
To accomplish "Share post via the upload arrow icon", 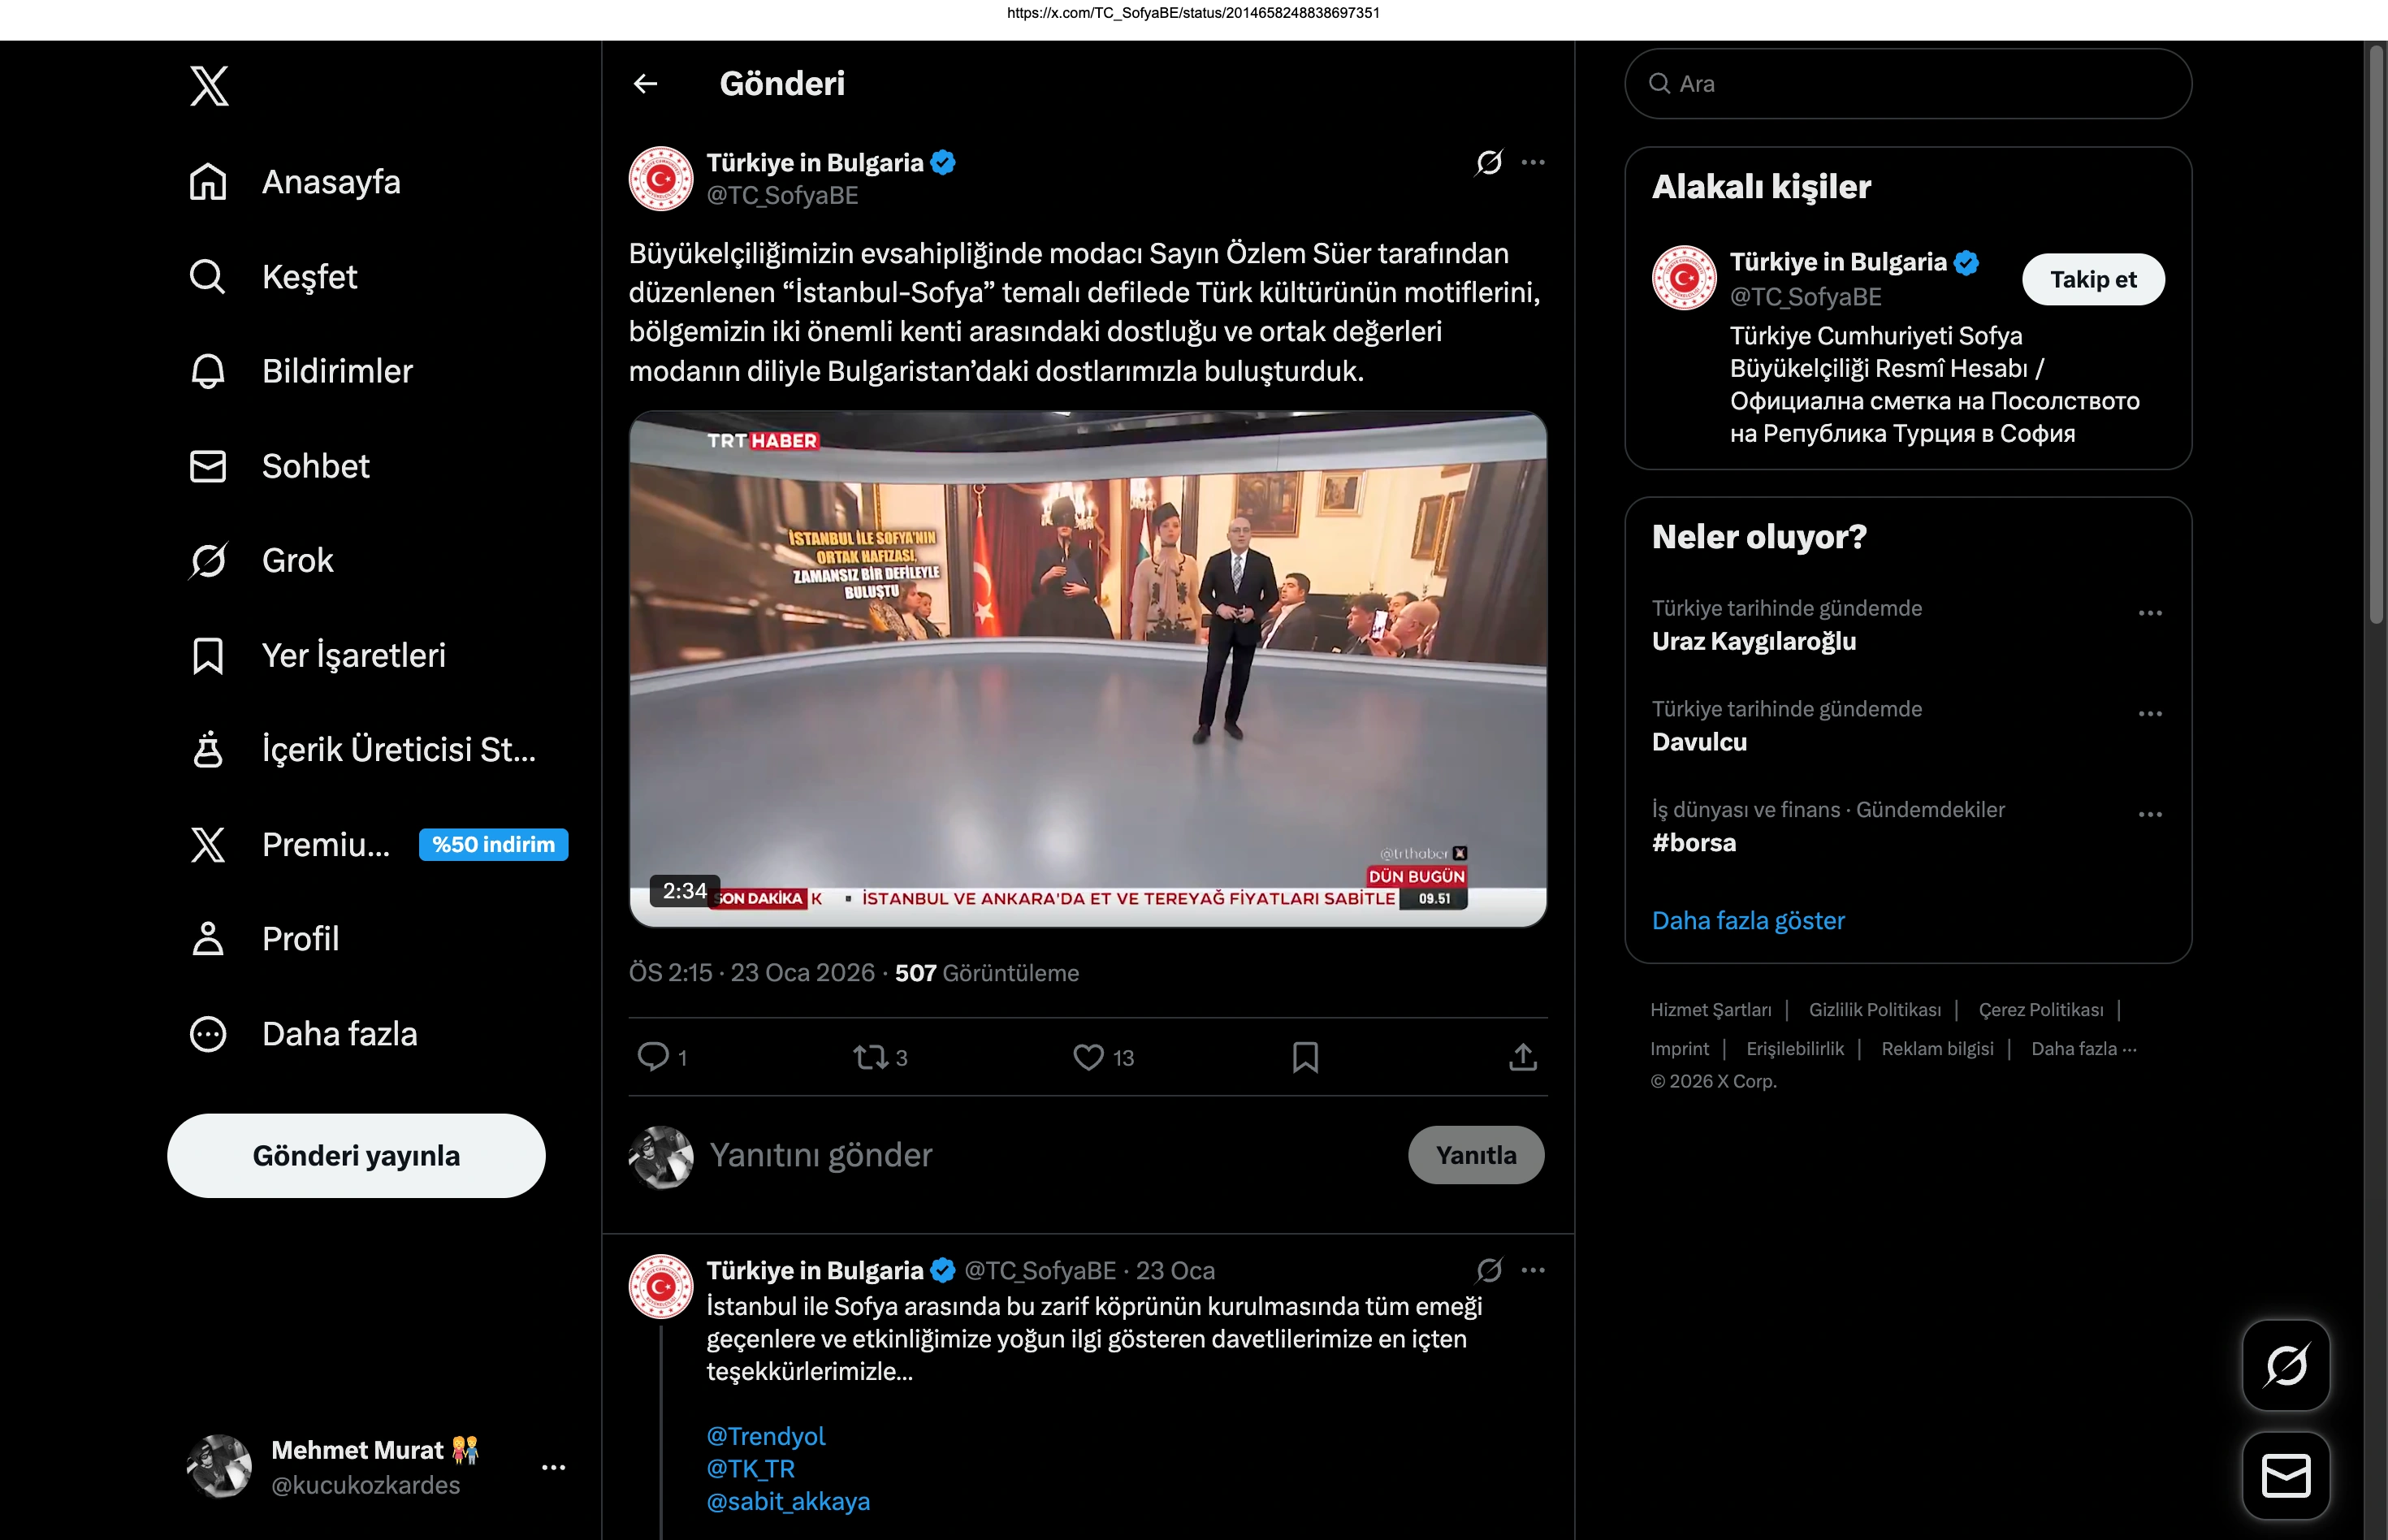I will (x=1522, y=1057).
